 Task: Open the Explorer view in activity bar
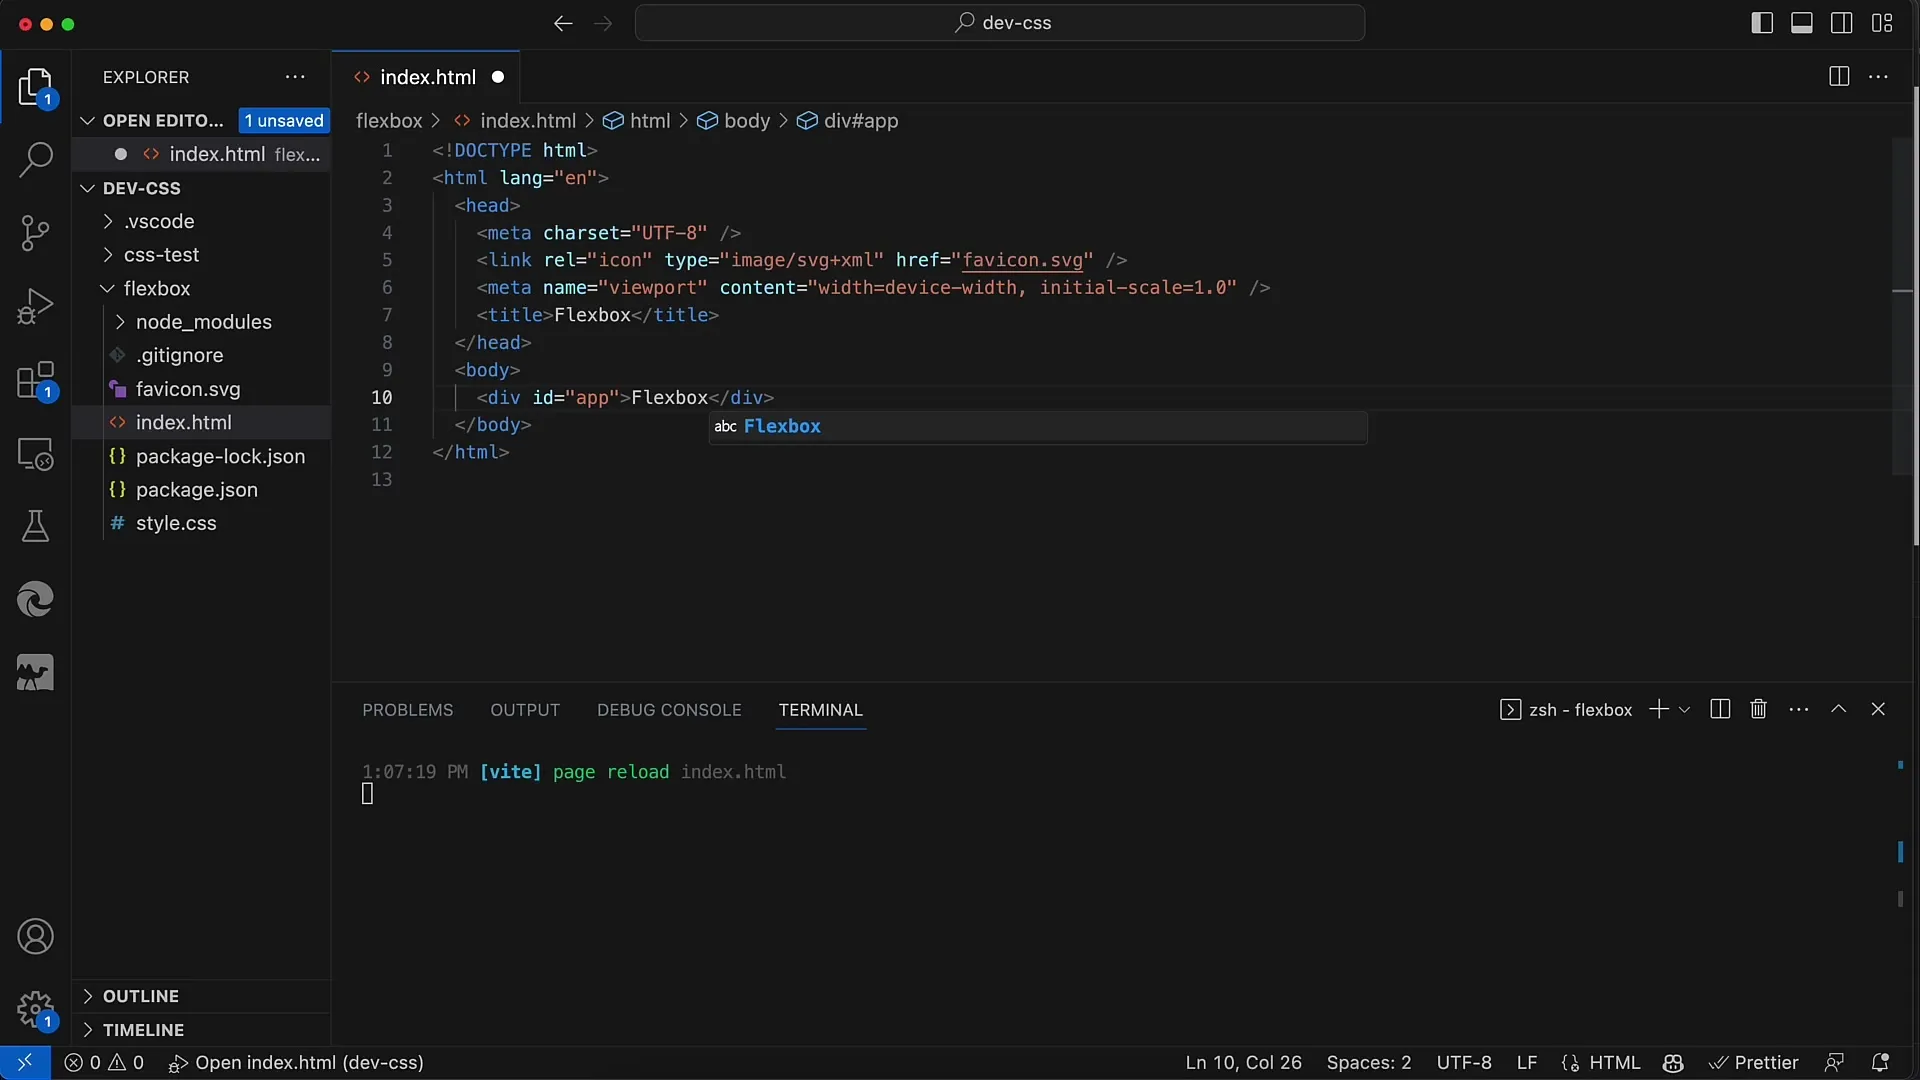36,88
